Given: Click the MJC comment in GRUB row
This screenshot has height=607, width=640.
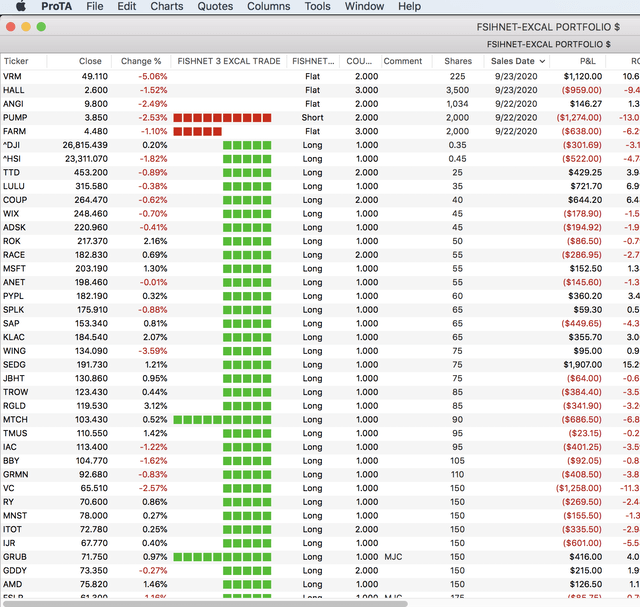Looking at the screenshot, I should pyautogui.click(x=393, y=557).
